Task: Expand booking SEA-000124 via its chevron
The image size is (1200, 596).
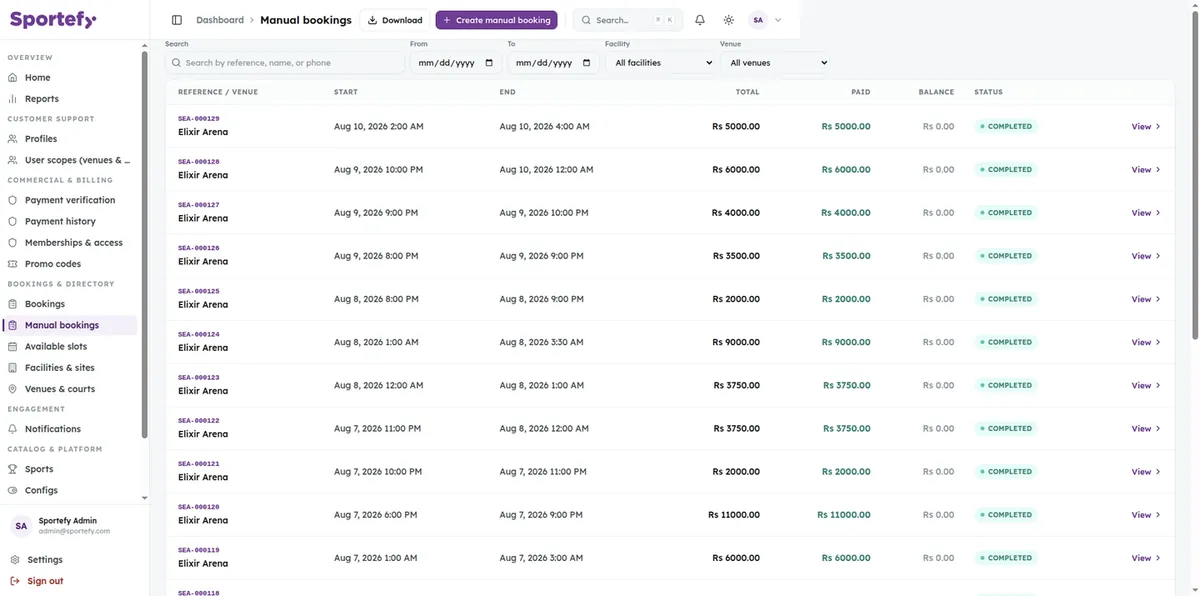Action: tap(1158, 342)
